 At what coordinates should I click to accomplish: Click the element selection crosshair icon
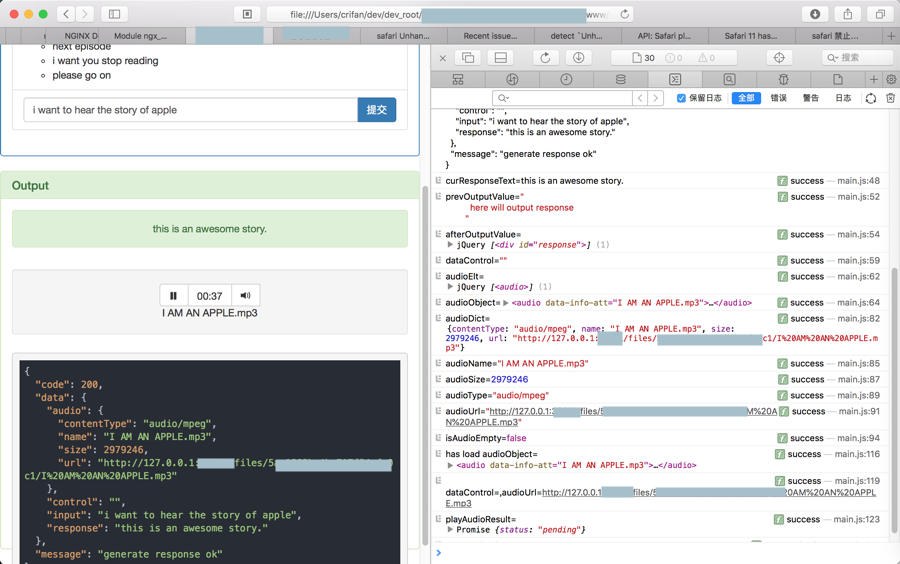779,58
